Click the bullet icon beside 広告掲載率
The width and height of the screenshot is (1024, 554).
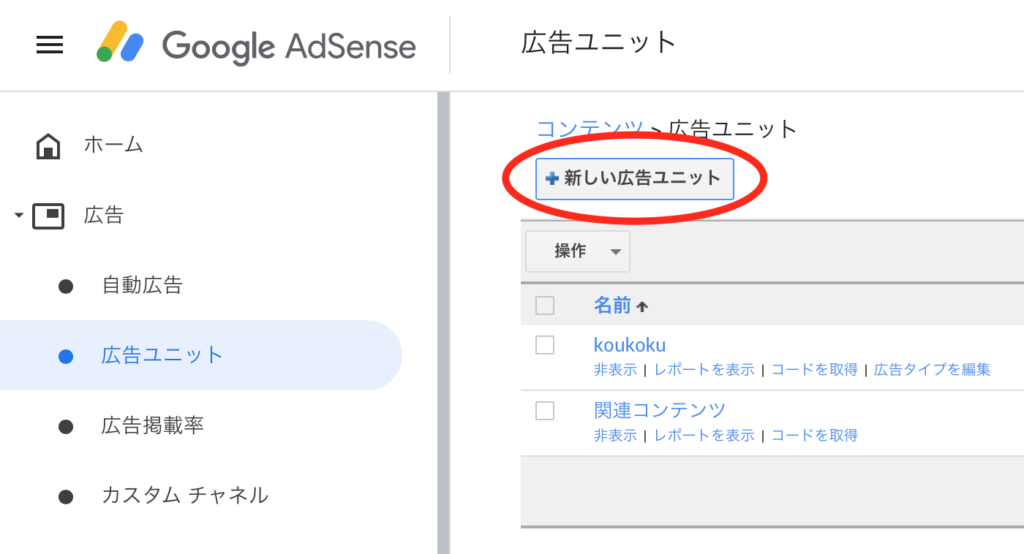(65, 427)
